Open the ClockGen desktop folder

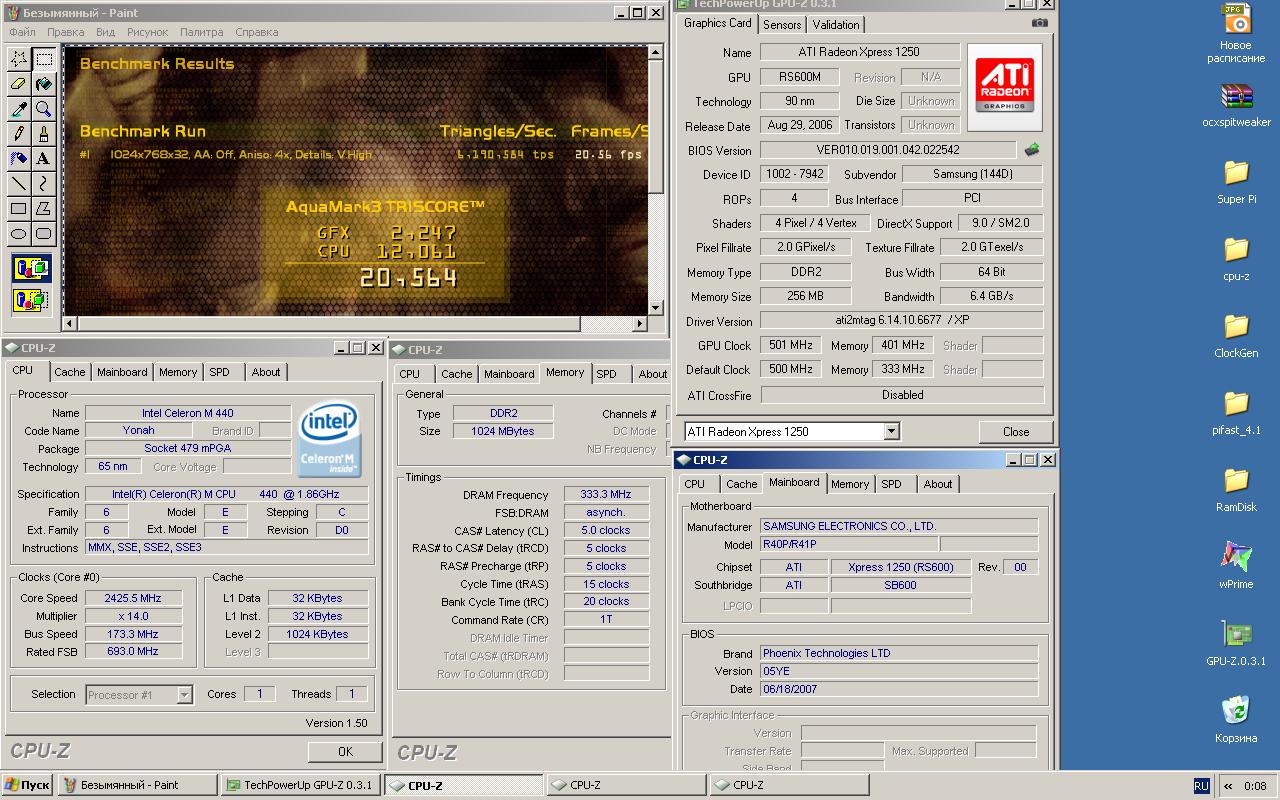click(x=1237, y=335)
